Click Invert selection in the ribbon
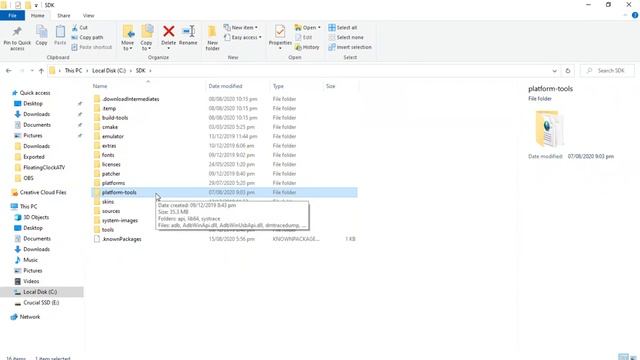The width and height of the screenshot is (640, 360). tap(350, 47)
